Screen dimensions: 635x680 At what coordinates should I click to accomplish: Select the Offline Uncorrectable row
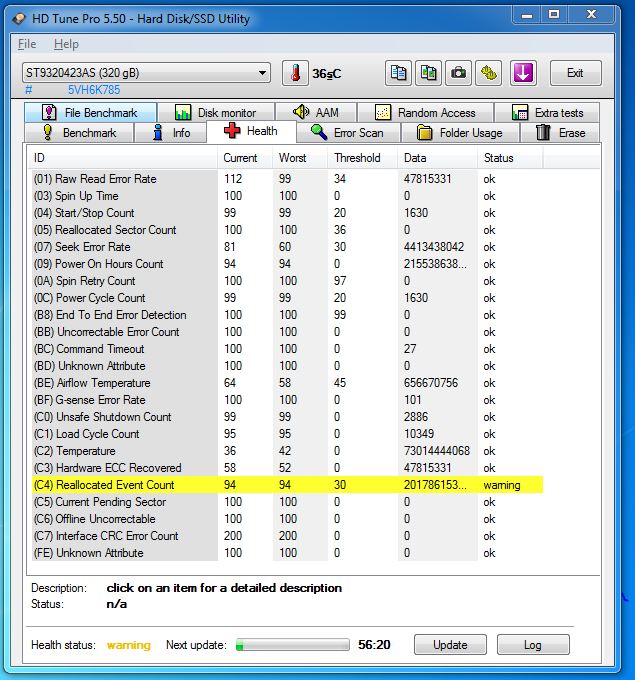coord(286,519)
